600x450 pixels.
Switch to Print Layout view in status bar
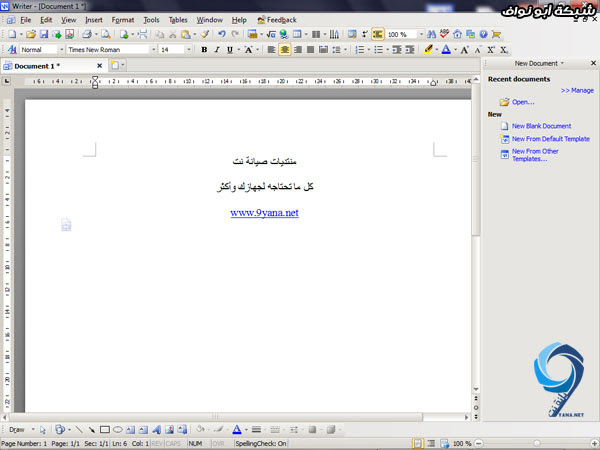coord(418,443)
